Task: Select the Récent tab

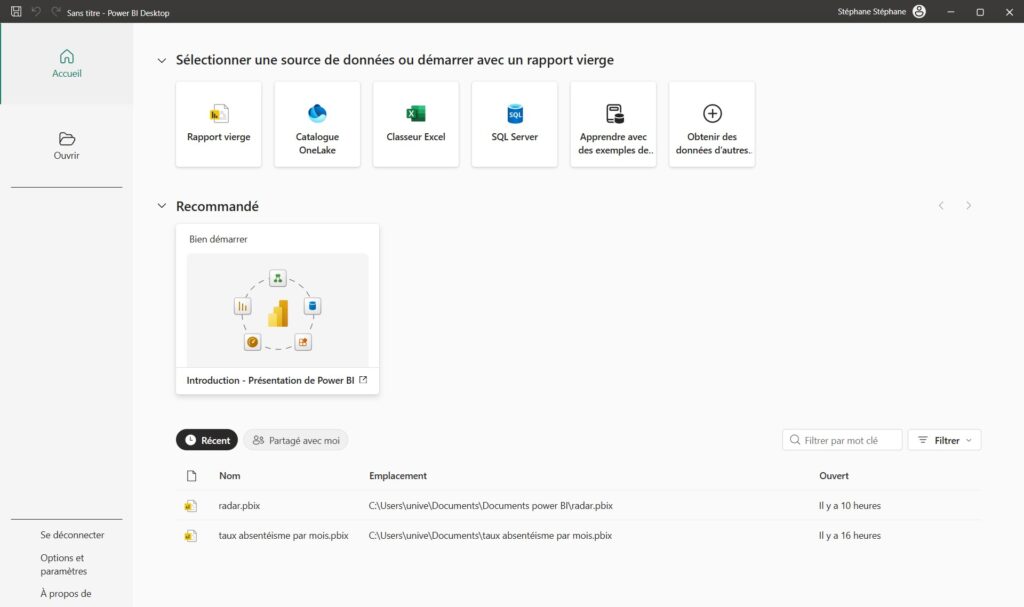Action: pos(207,440)
